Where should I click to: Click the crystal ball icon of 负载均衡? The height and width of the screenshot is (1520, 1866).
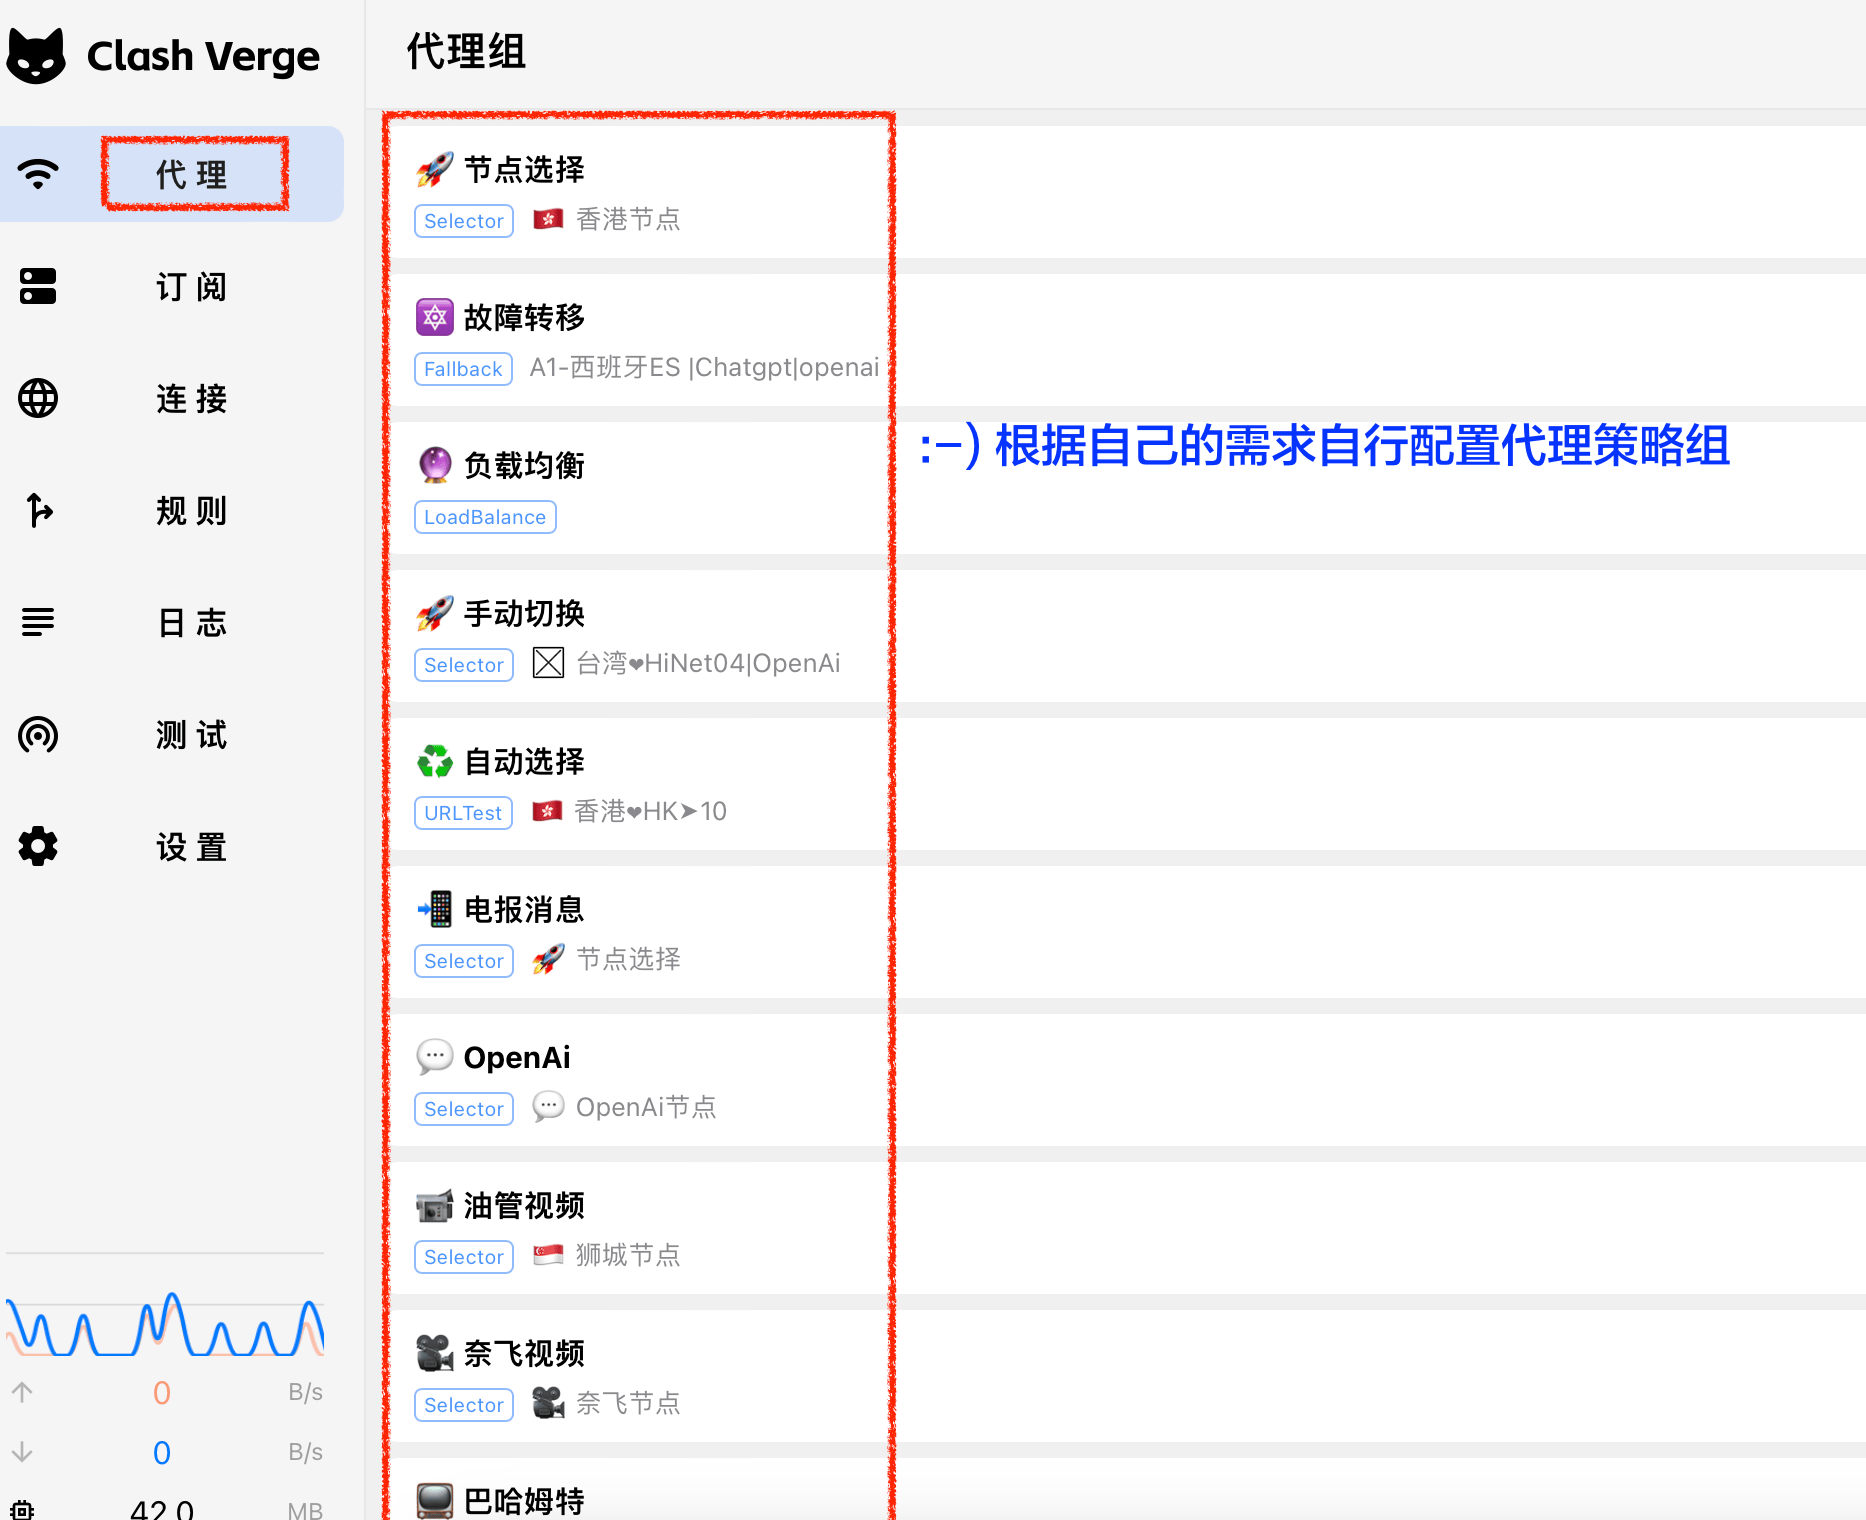(435, 465)
